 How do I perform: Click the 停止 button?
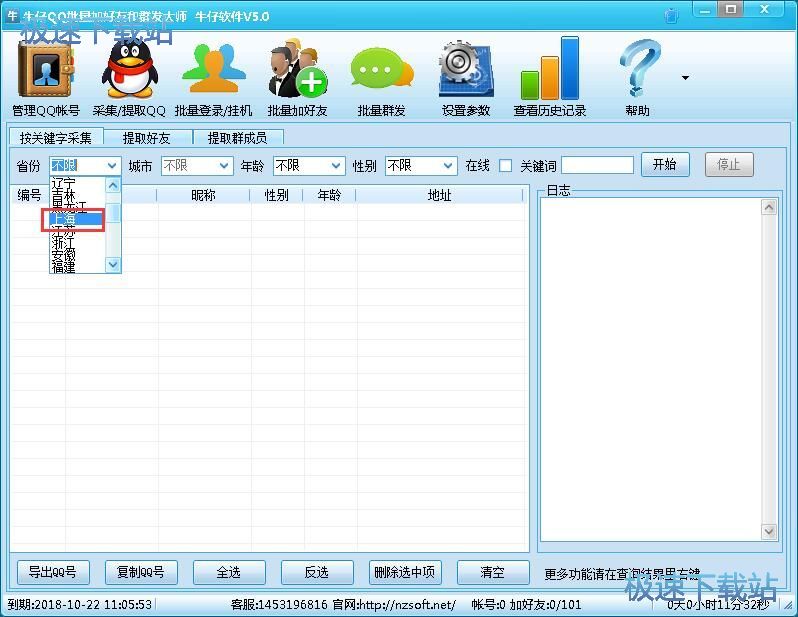(729, 164)
